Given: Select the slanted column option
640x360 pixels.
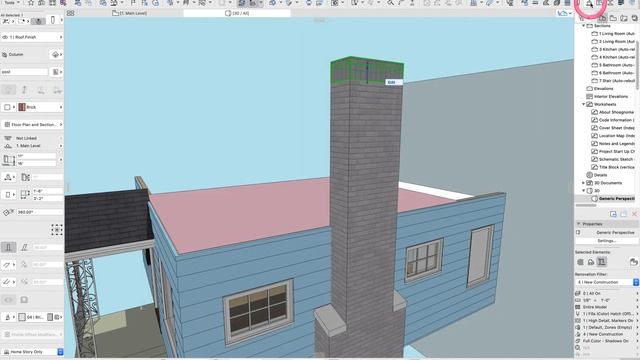Looking at the screenshot, I should (24, 247).
